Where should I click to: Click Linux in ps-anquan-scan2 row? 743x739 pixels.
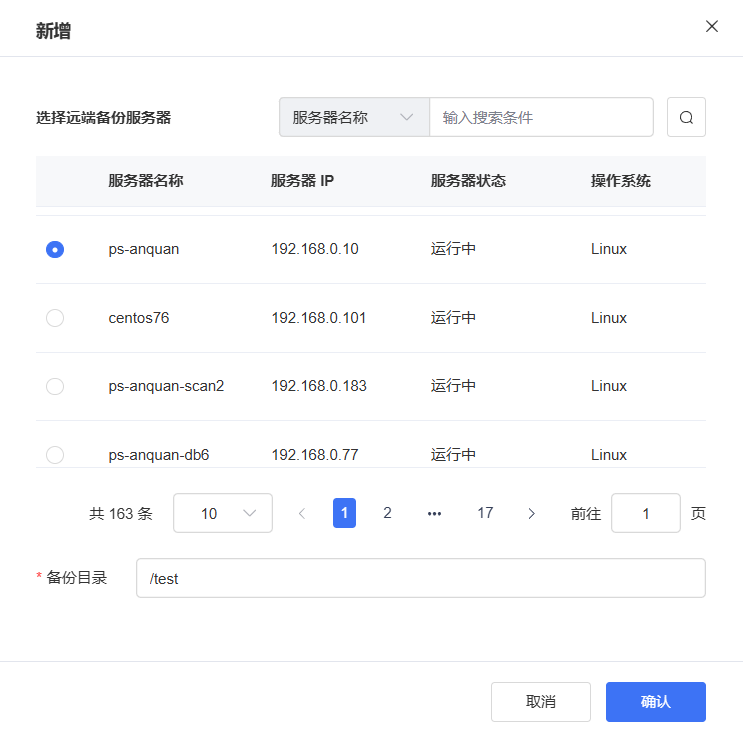point(609,386)
